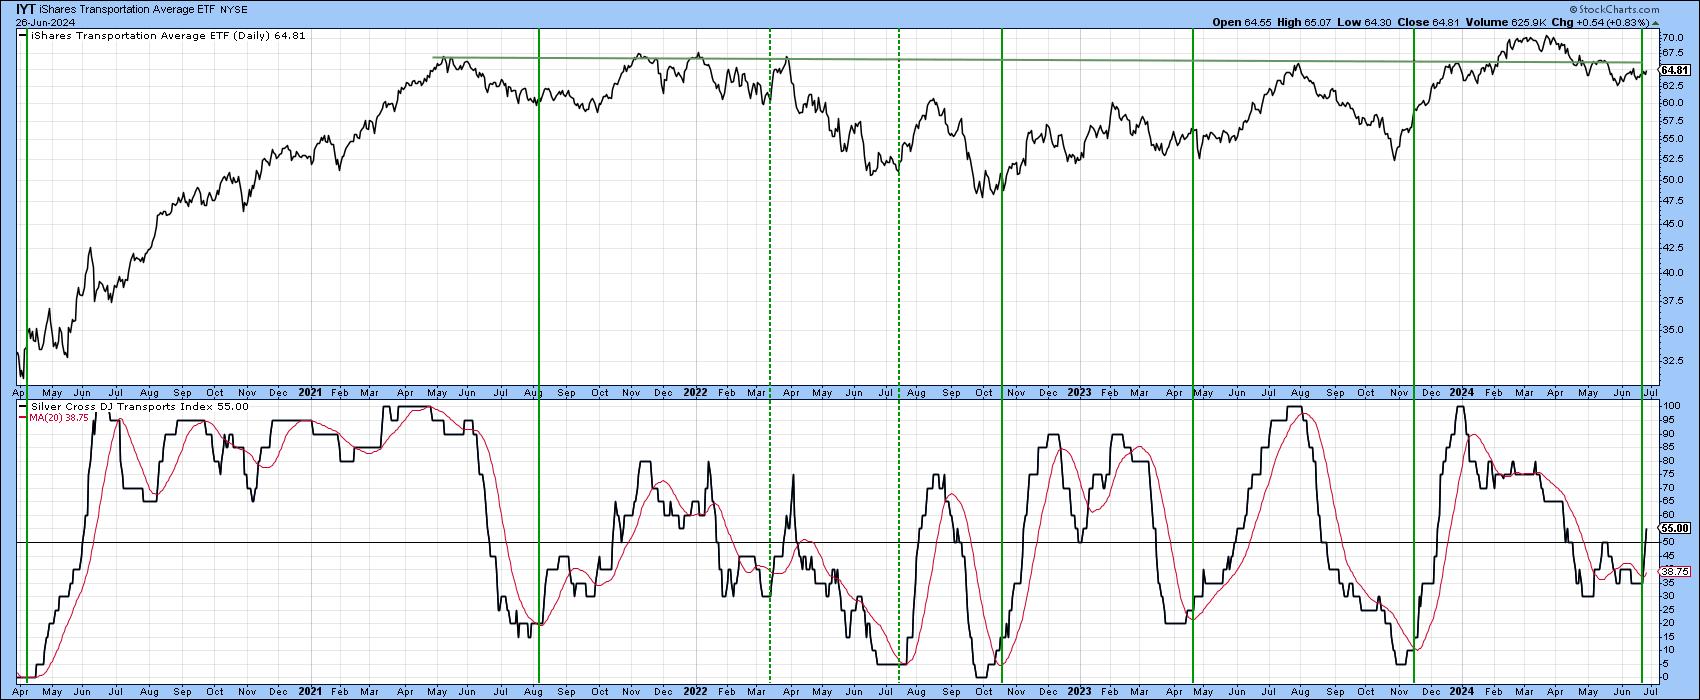Click the 47.5 label on the price axis
1700x700 pixels.
tap(1671, 200)
